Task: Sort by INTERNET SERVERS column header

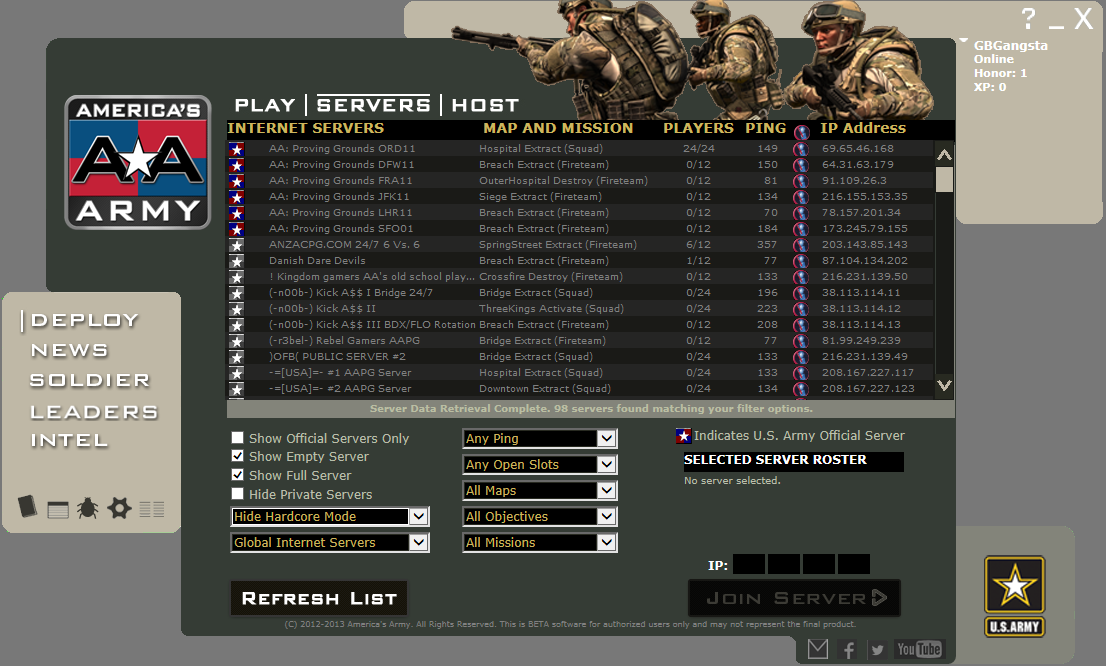Action: [x=305, y=128]
